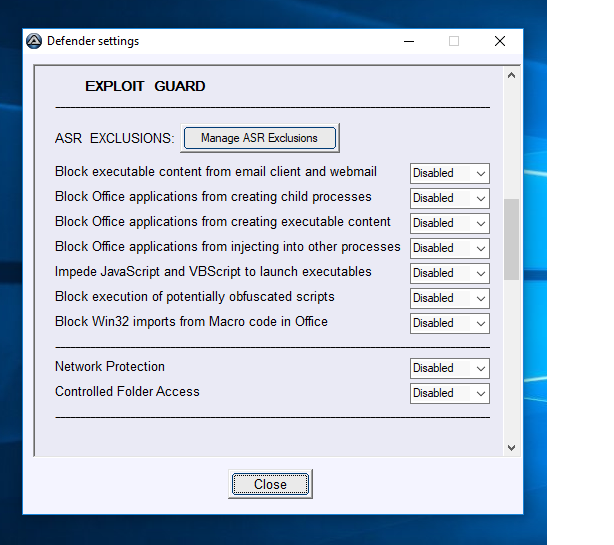Click the EXPLOIT GUARD heading
Screen dimensions: 614x545
point(145,86)
